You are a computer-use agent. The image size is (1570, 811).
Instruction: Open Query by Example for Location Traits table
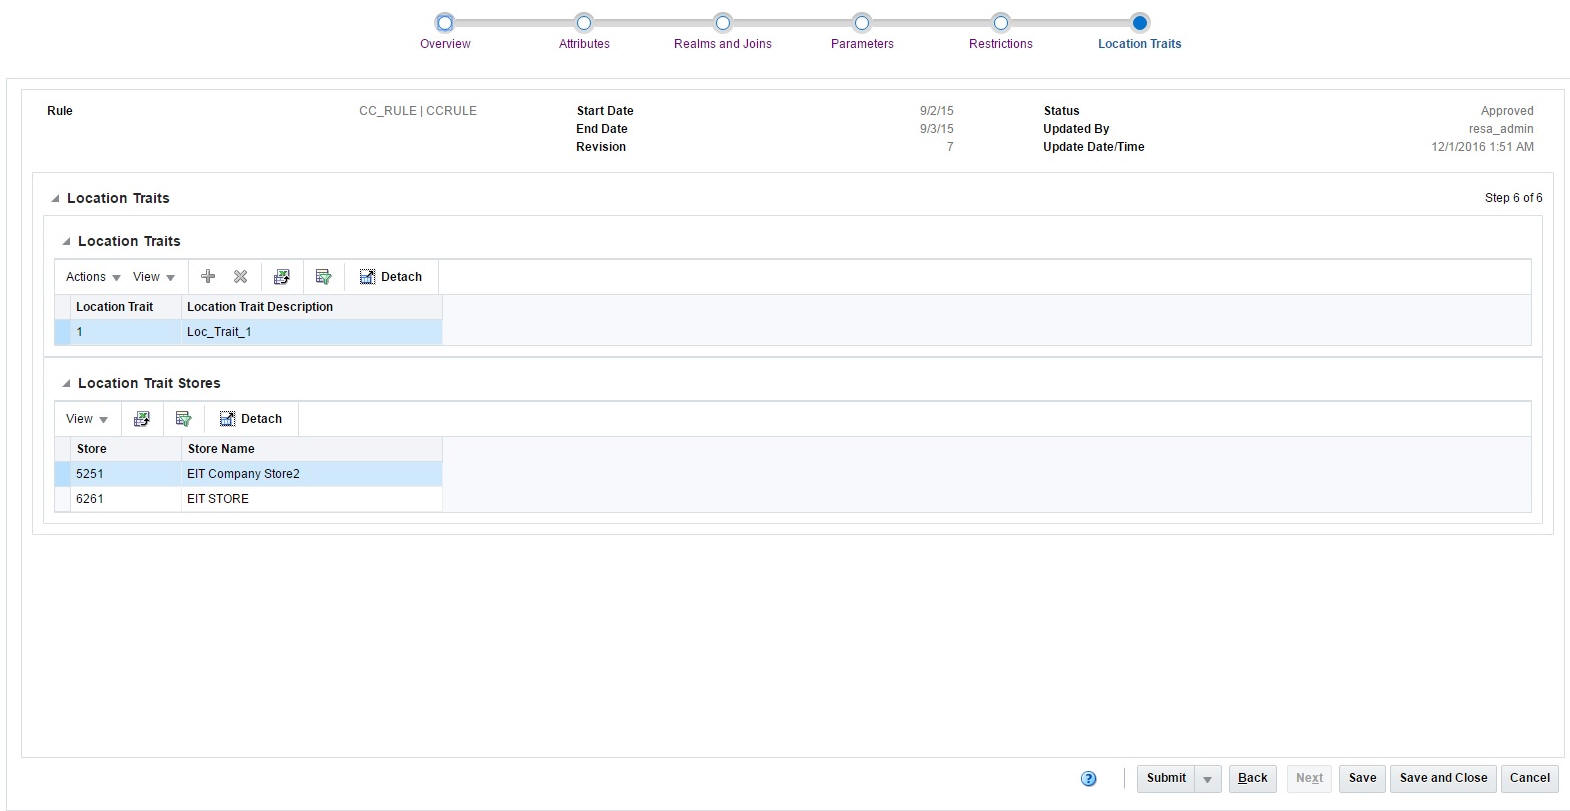323,277
